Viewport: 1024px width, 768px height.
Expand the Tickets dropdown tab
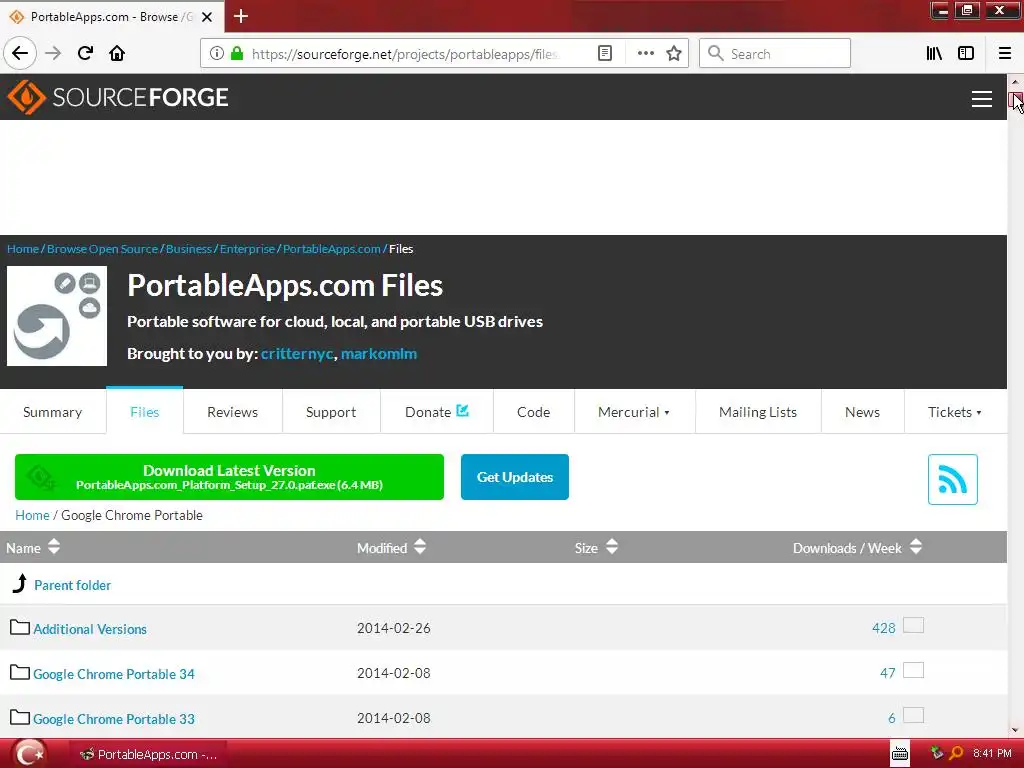coord(955,412)
